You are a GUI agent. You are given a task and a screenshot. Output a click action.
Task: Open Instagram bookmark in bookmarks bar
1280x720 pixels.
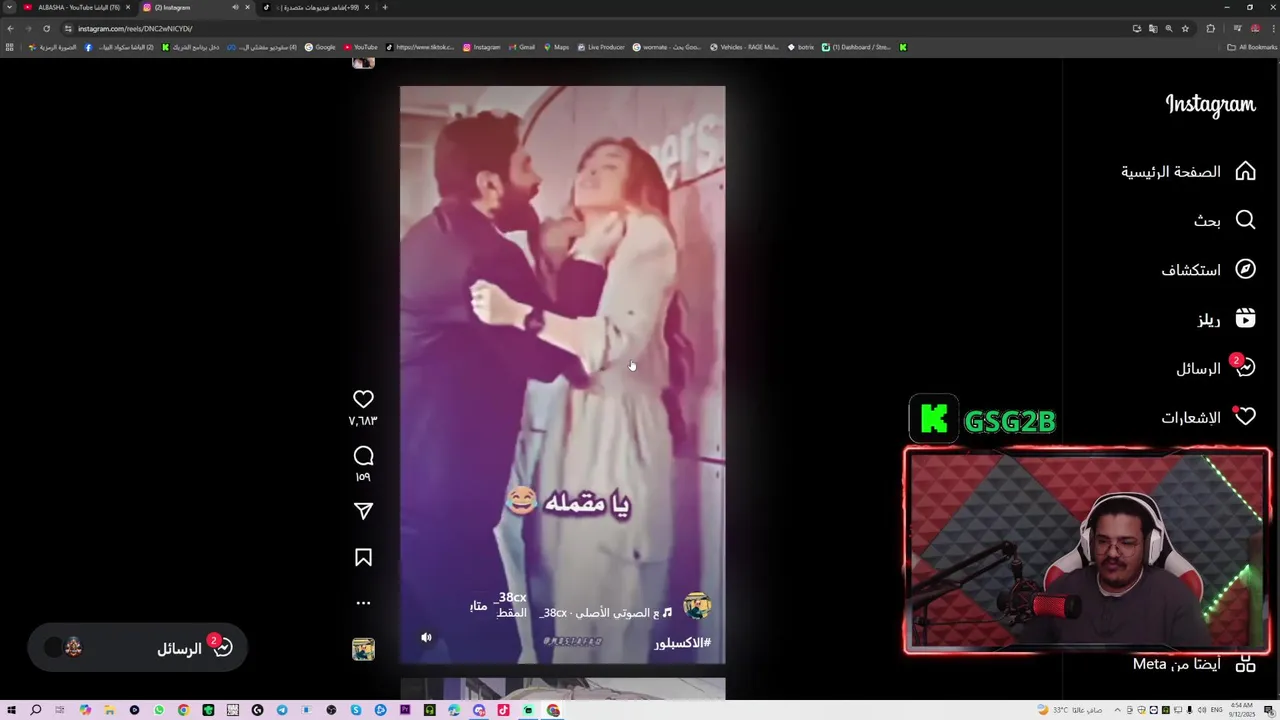click(481, 47)
